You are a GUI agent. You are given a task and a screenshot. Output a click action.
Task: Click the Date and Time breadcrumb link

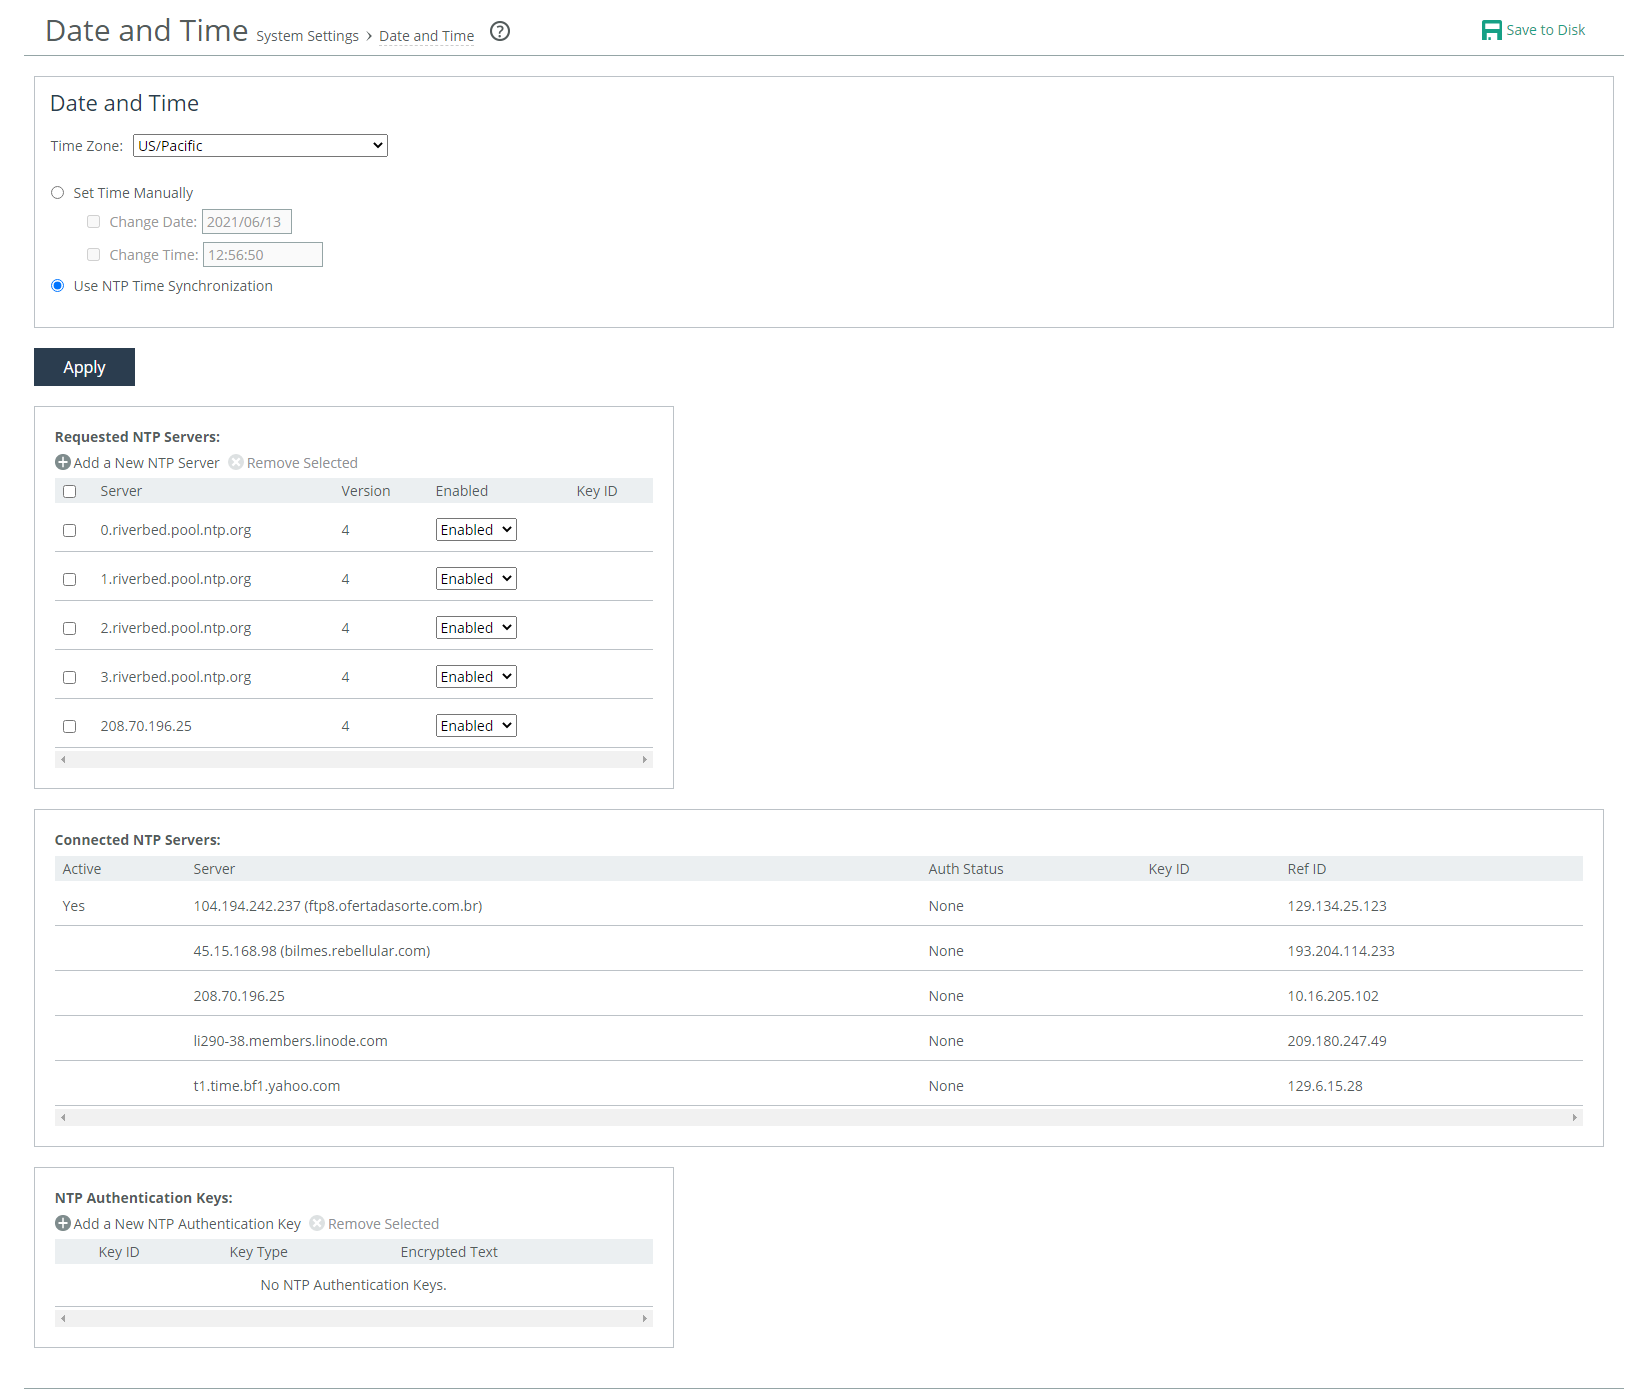[x=426, y=36]
